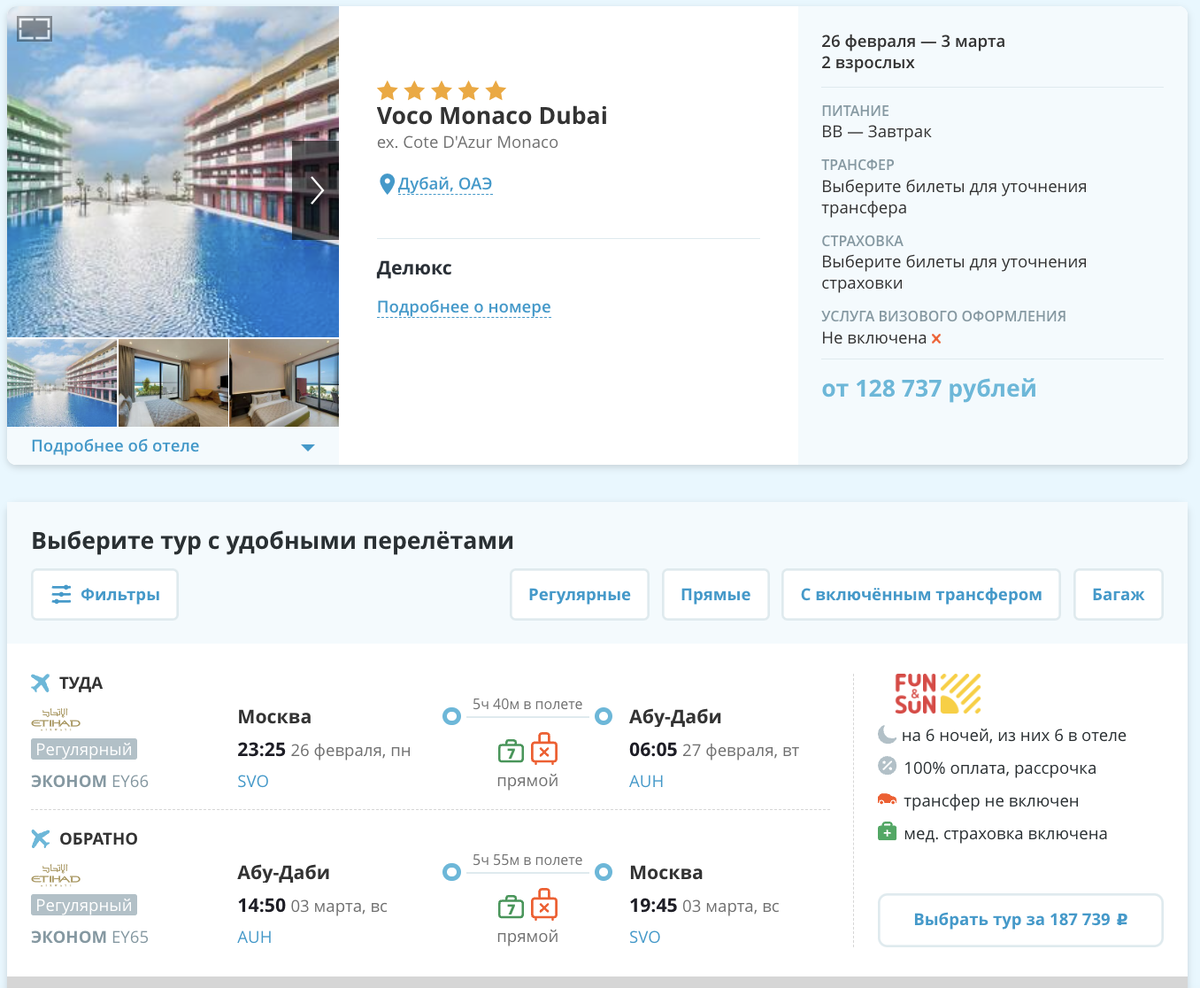The image size is (1200, 988).
Task: Enable С включённым трансфером filter
Action: [921, 595]
